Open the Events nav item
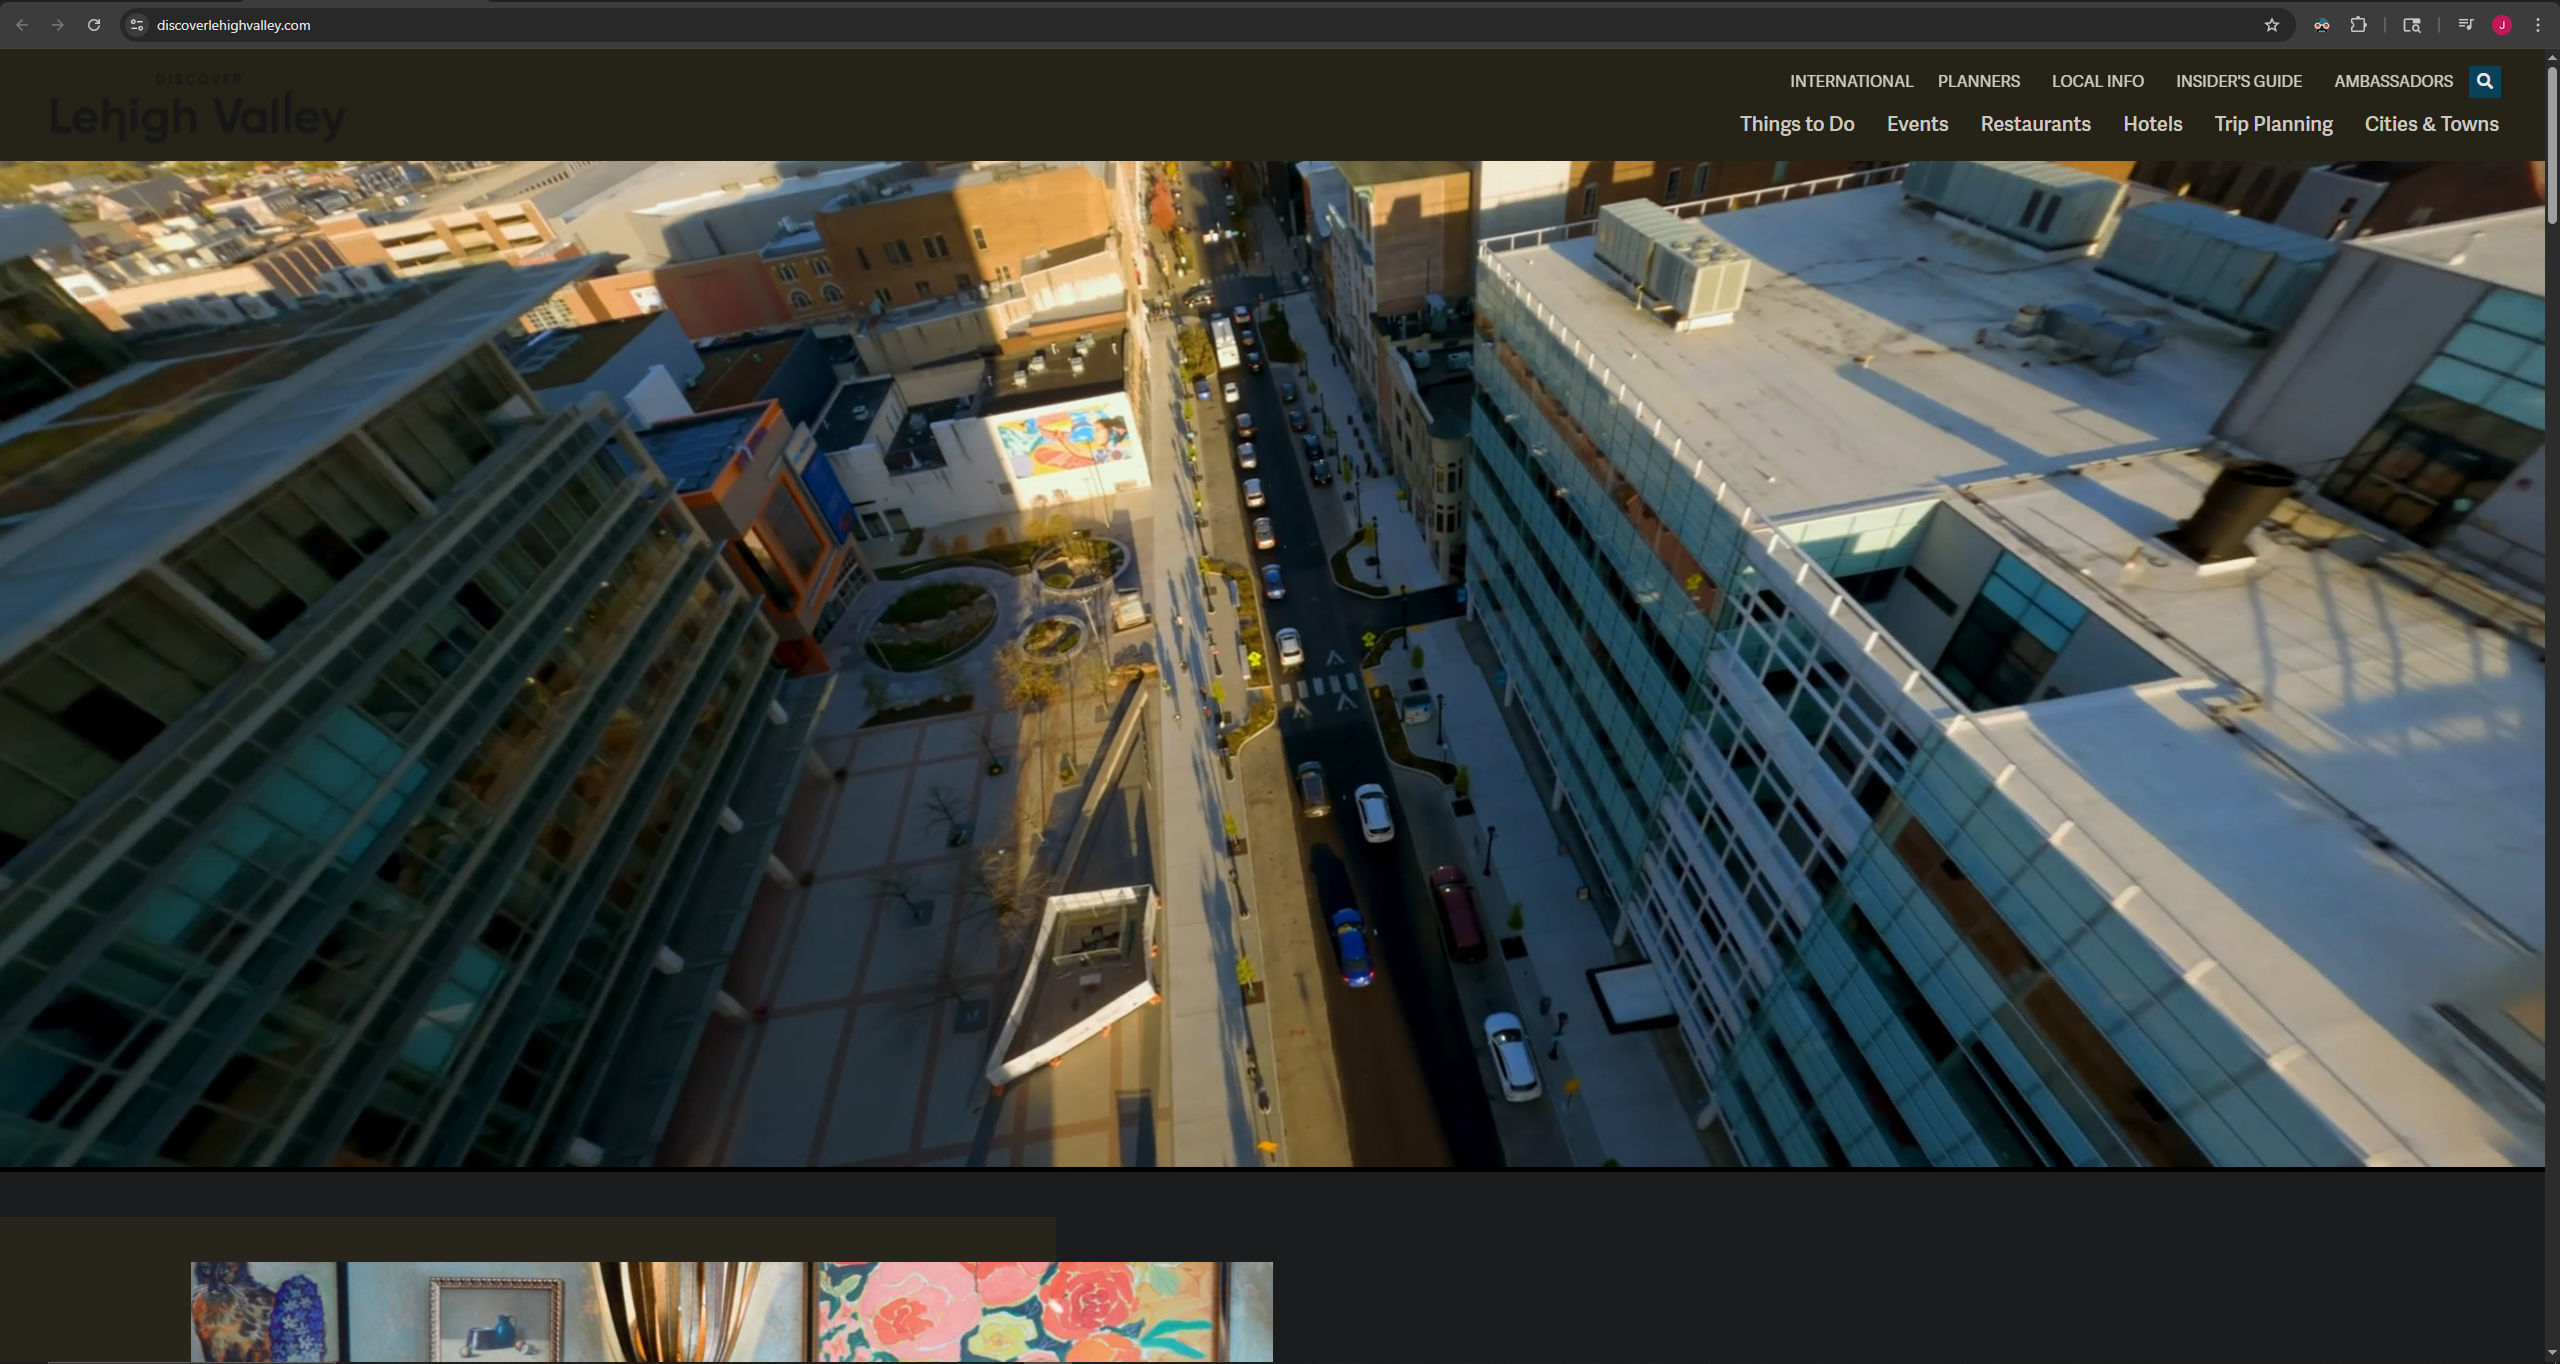Screen dimensions: 2560x1364 (x=1916, y=124)
